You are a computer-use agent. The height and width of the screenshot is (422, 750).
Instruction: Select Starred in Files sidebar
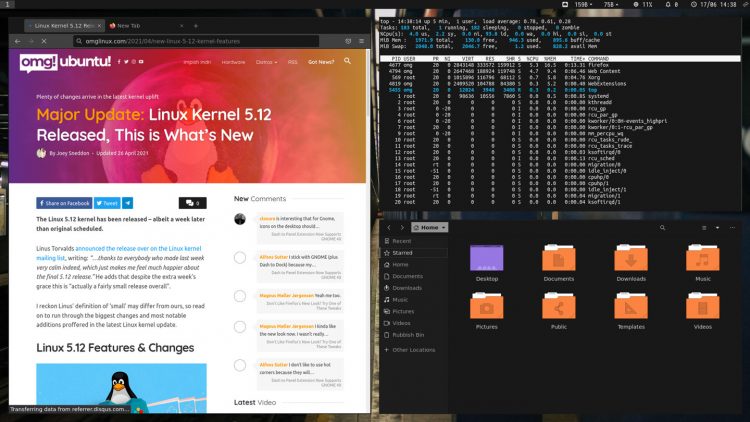point(414,253)
